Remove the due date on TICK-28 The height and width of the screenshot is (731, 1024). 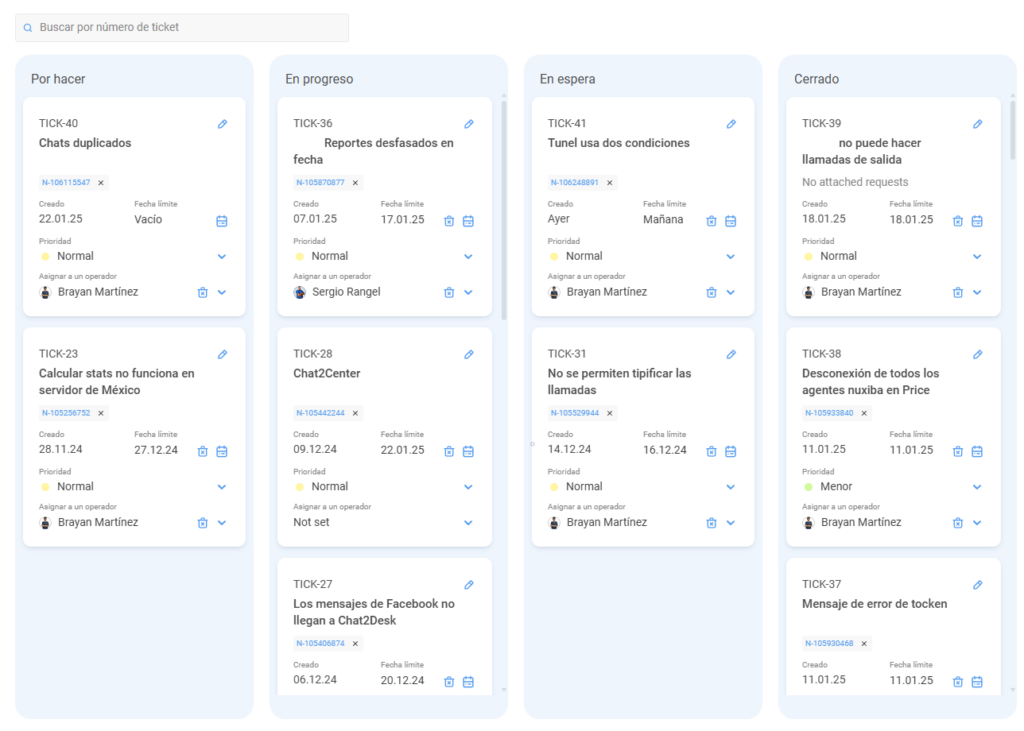click(449, 451)
